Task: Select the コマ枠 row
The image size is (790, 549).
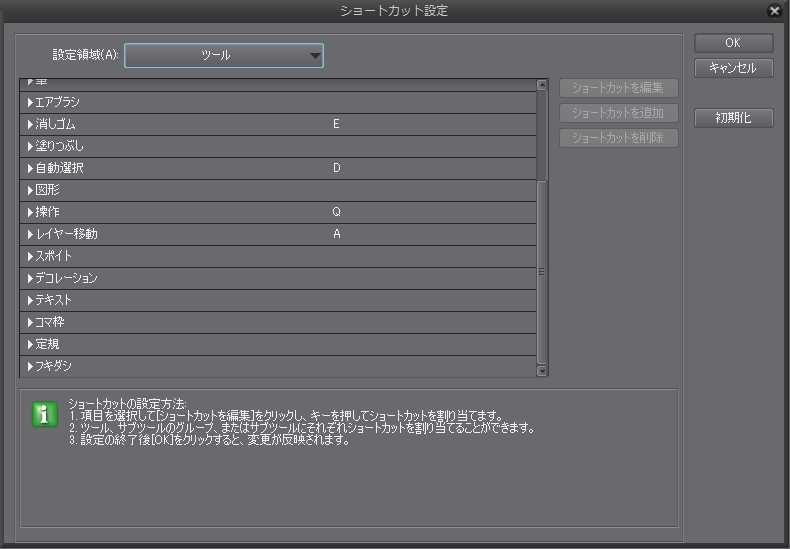Action: pyautogui.click(x=278, y=322)
